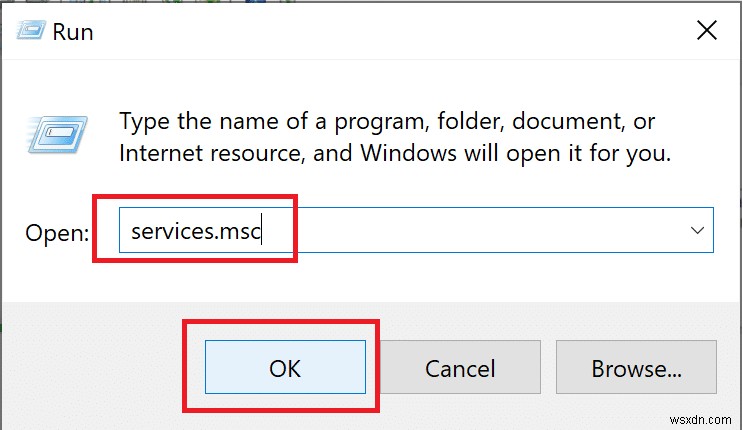This screenshot has width=743, height=430.
Task: Close the Run dialog with X
Action: (x=707, y=31)
